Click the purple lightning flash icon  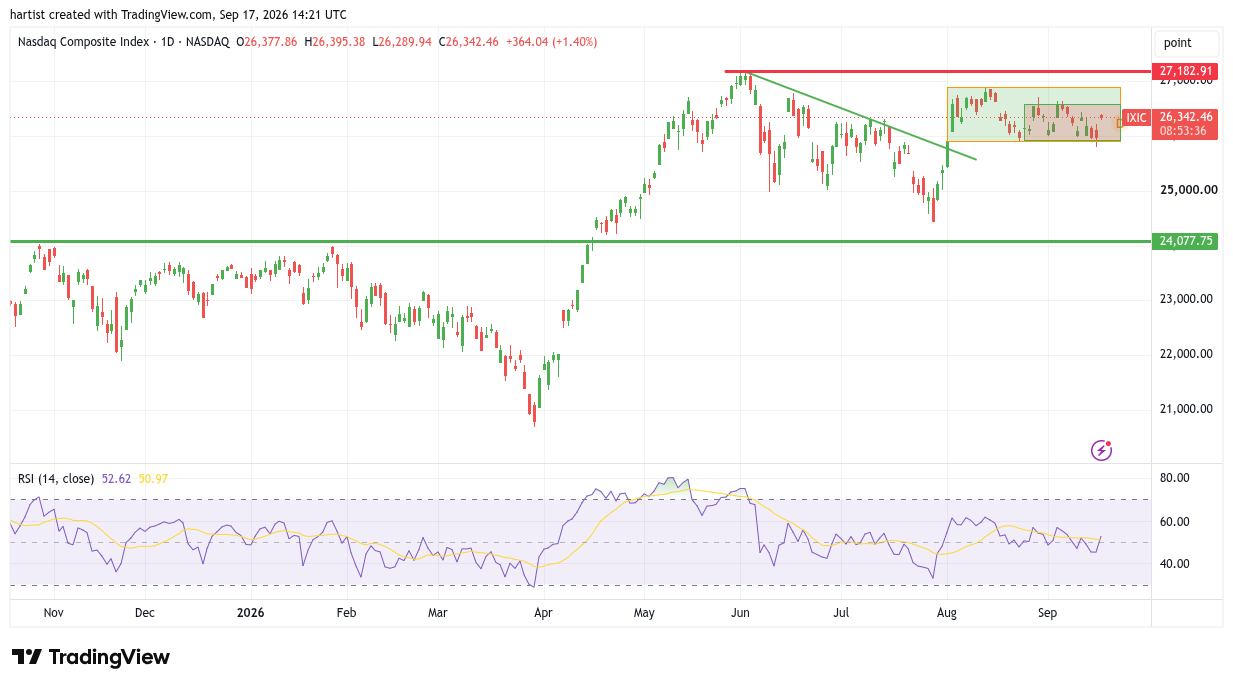pos(1101,450)
